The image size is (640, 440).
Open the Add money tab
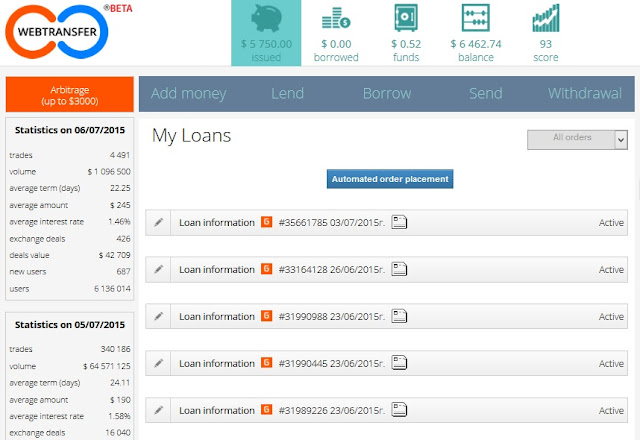coord(189,94)
